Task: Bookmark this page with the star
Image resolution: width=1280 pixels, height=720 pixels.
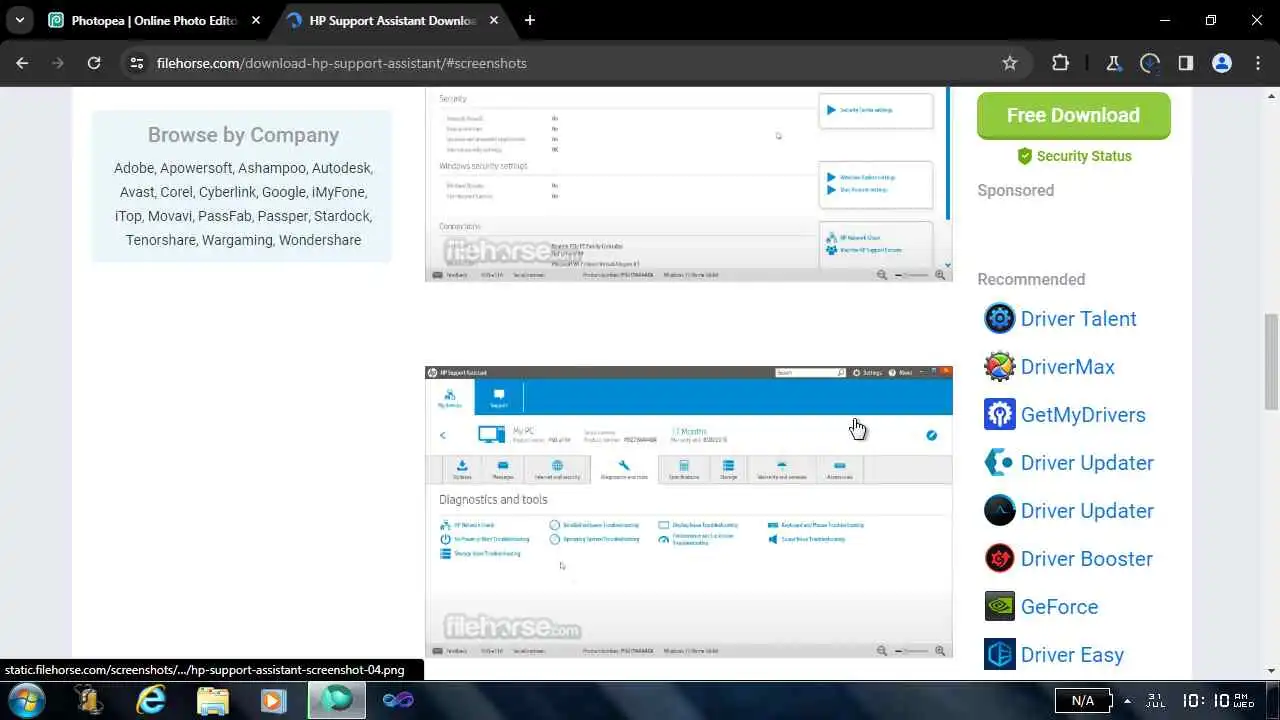Action: pyautogui.click(x=1010, y=63)
